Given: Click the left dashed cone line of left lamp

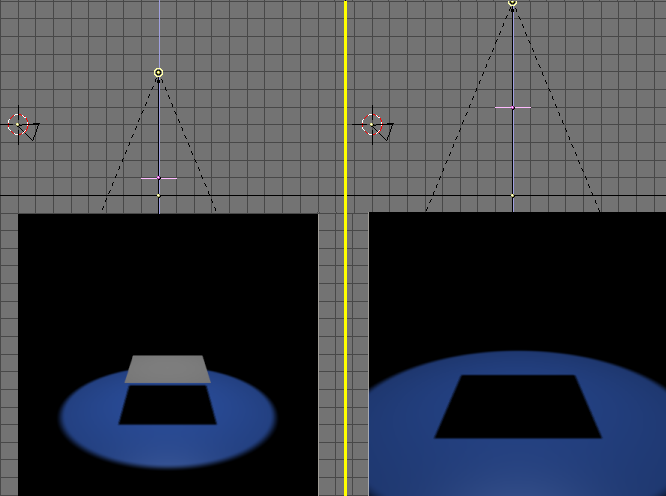Looking at the screenshot, I should (130, 145).
